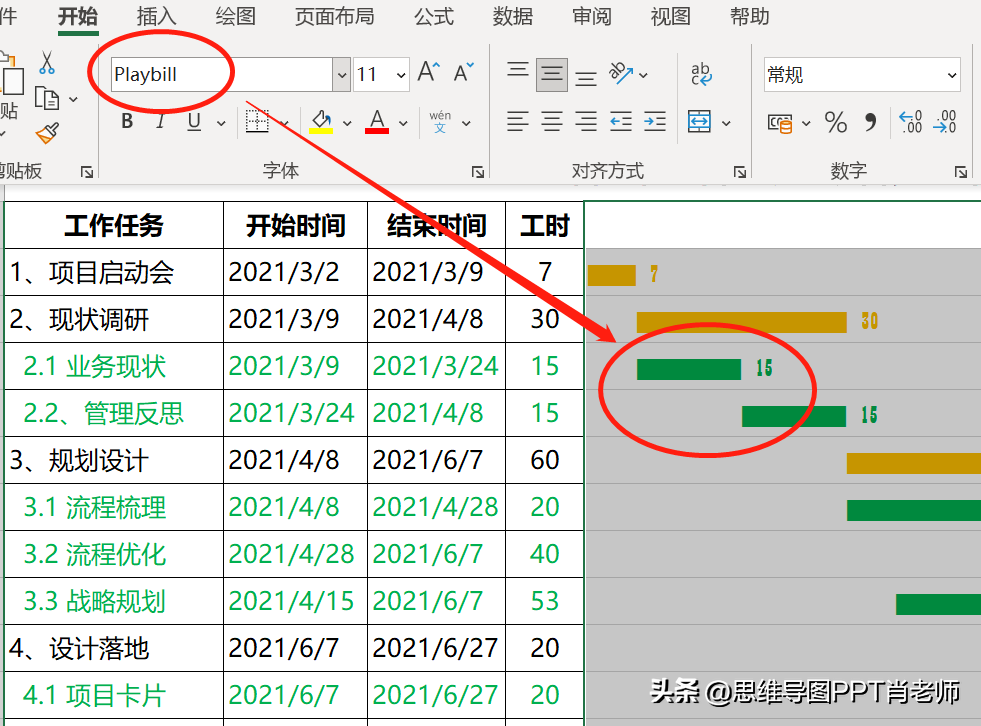Select Top Align icon
This screenshot has height=726, width=981.
tap(518, 70)
